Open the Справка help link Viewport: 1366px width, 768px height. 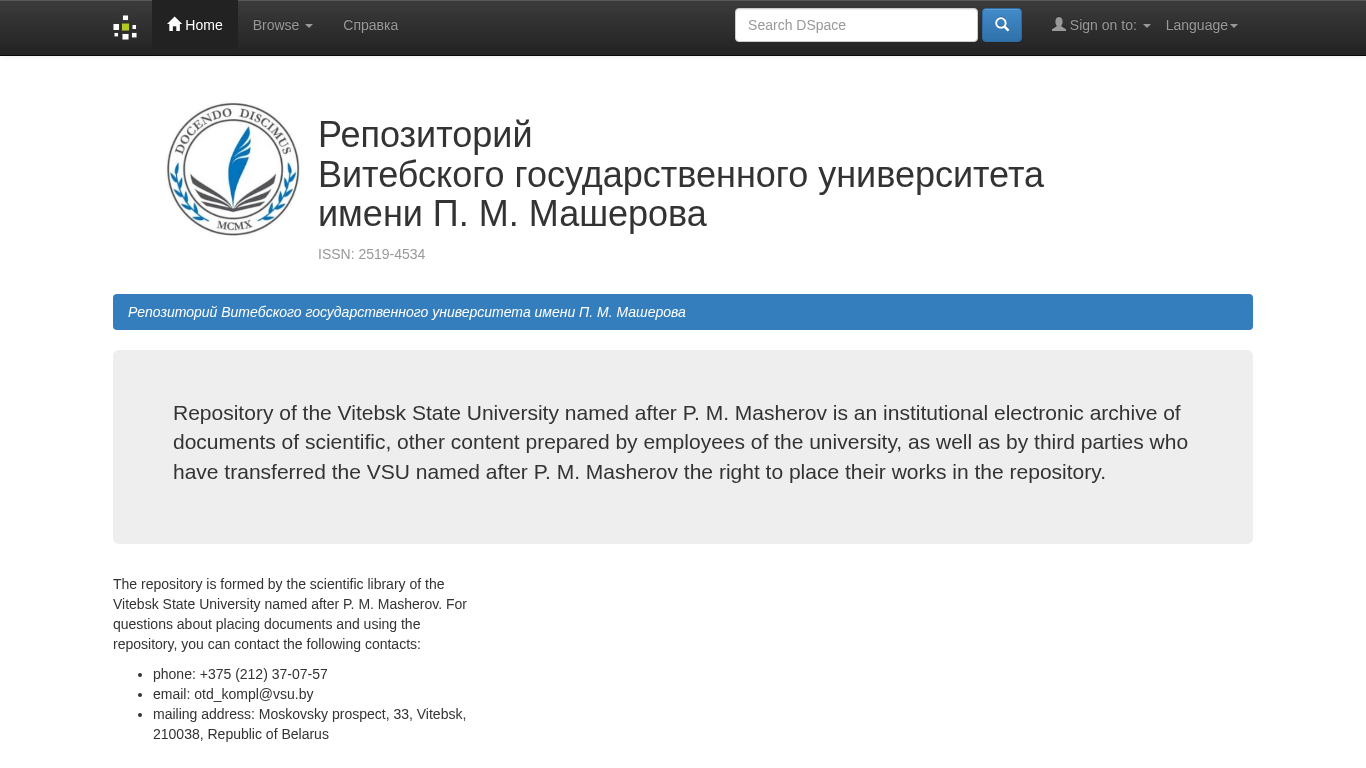coord(370,25)
